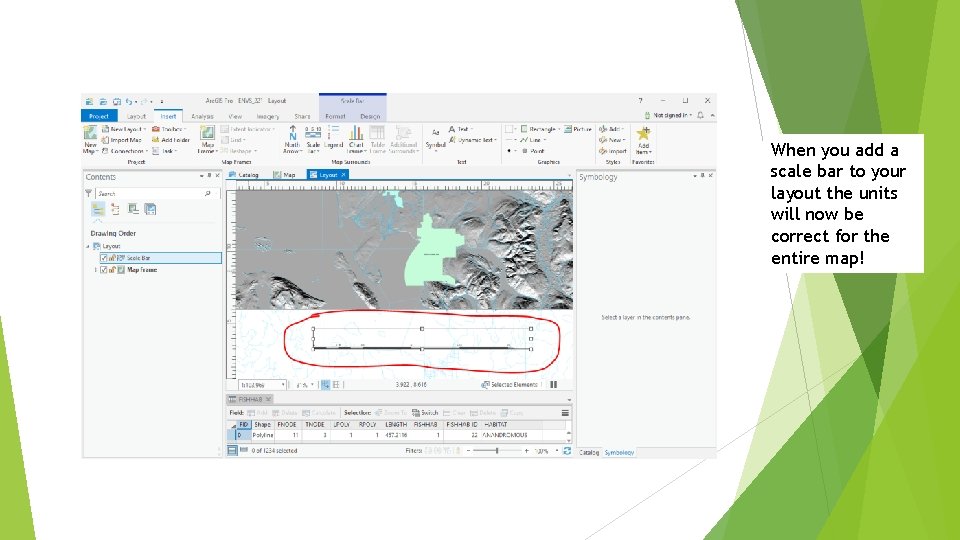Click the help question mark icon
960x540 pixels.
[x=640, y=100]
